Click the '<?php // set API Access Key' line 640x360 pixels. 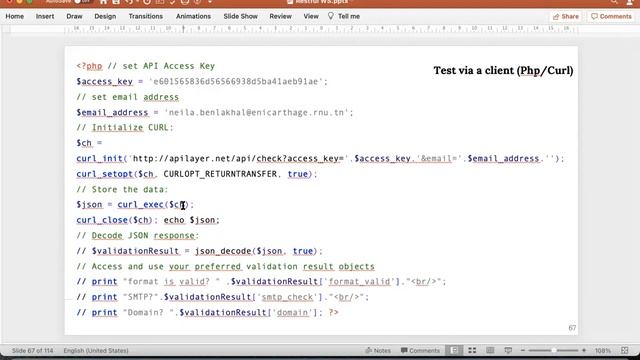click(x=146, y=66)
